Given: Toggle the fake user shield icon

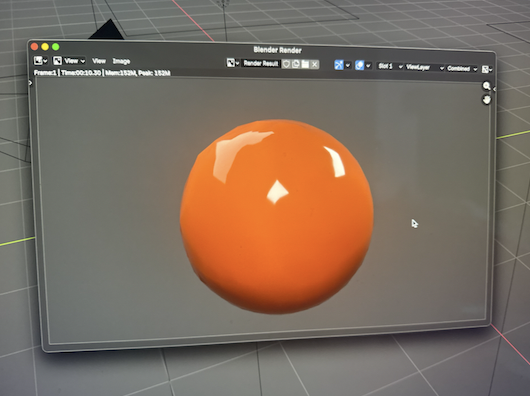Looking at the screenshot, I should (286, 64).
